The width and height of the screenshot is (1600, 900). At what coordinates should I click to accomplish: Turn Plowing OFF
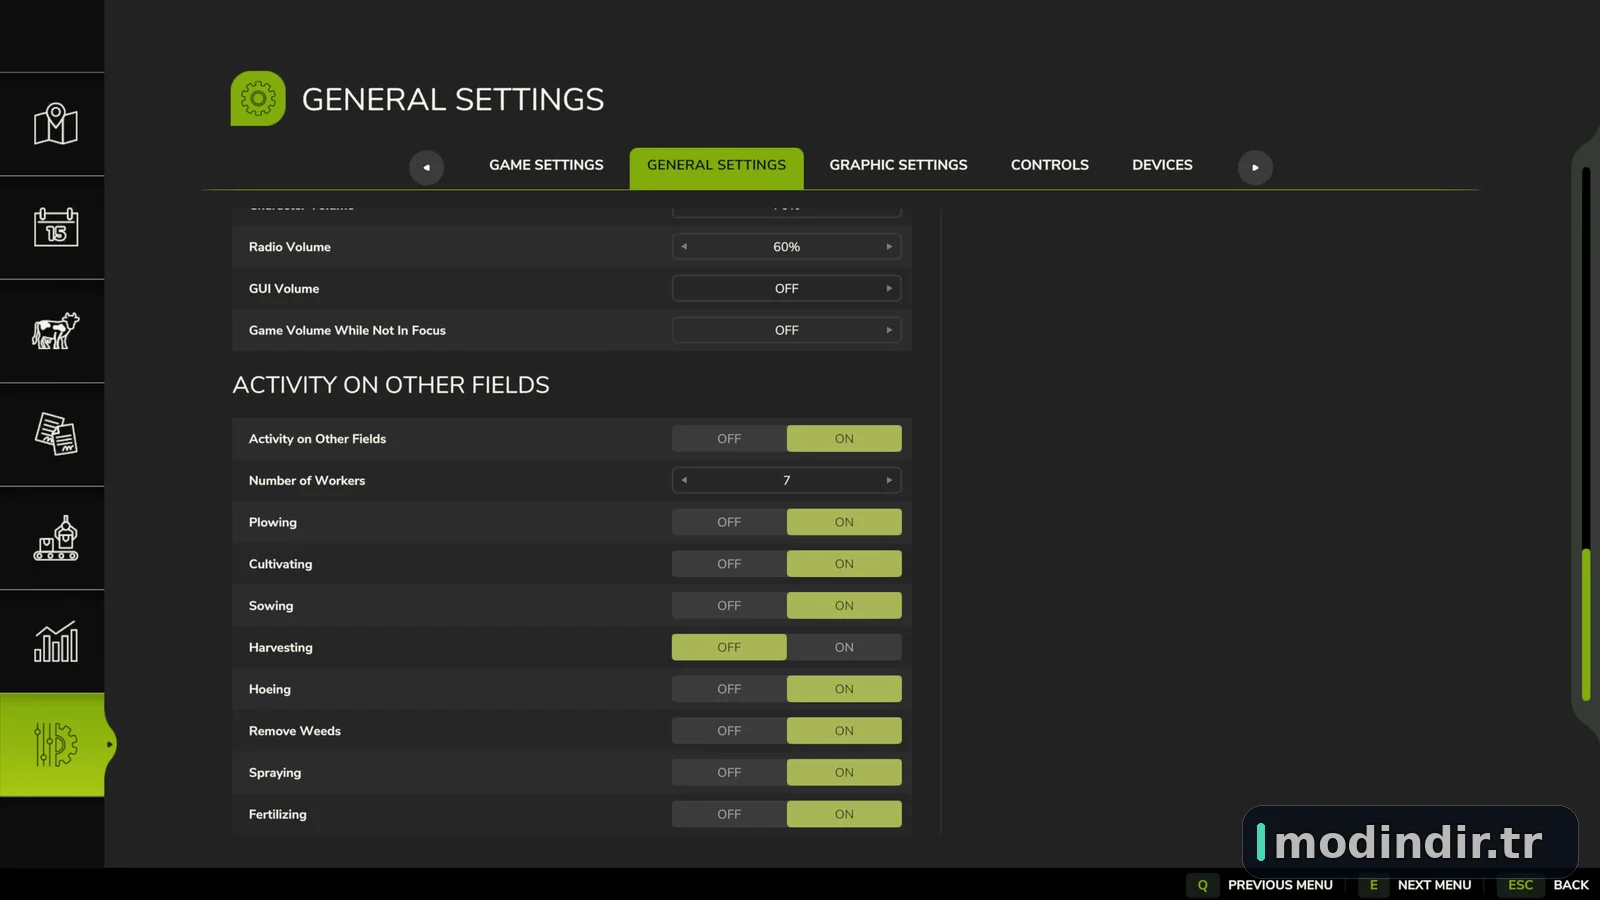(x=729, y=522)
